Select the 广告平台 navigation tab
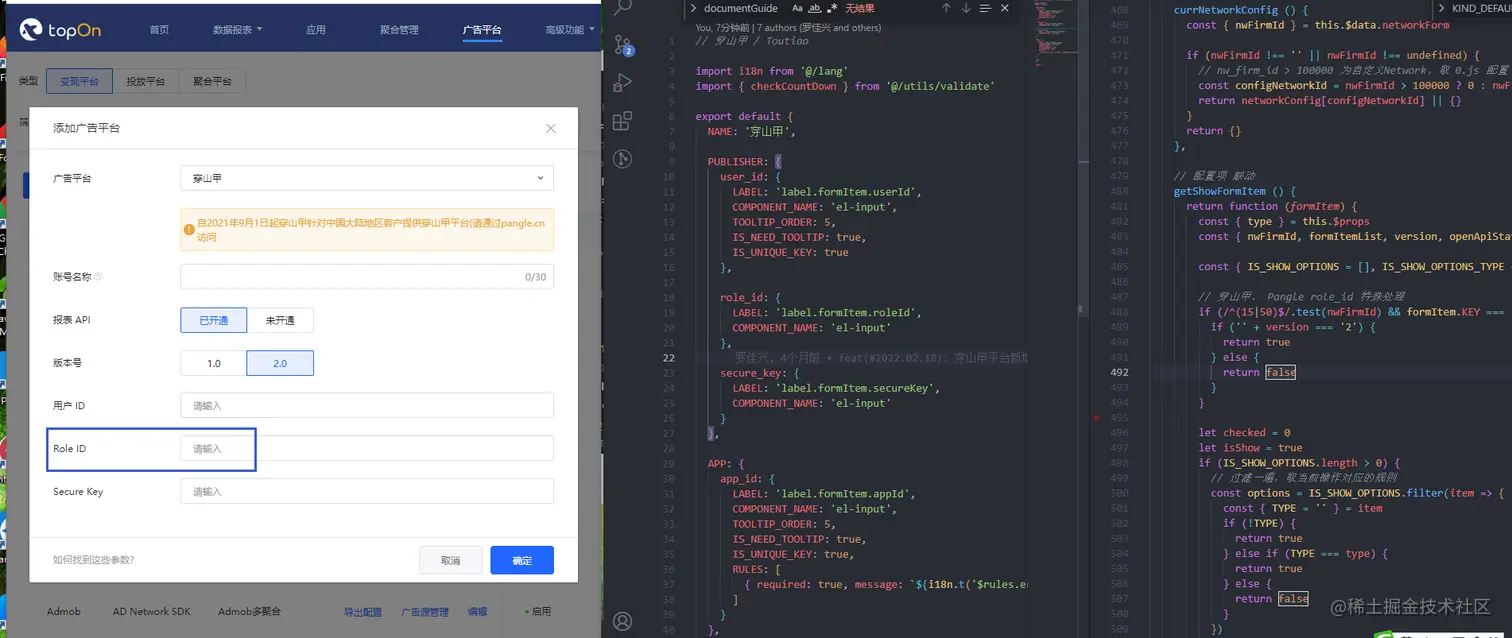 482,30
